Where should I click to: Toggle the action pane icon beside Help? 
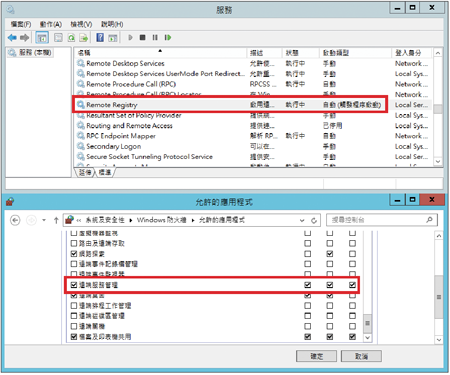pyautogui.click(x=113, y=38)
